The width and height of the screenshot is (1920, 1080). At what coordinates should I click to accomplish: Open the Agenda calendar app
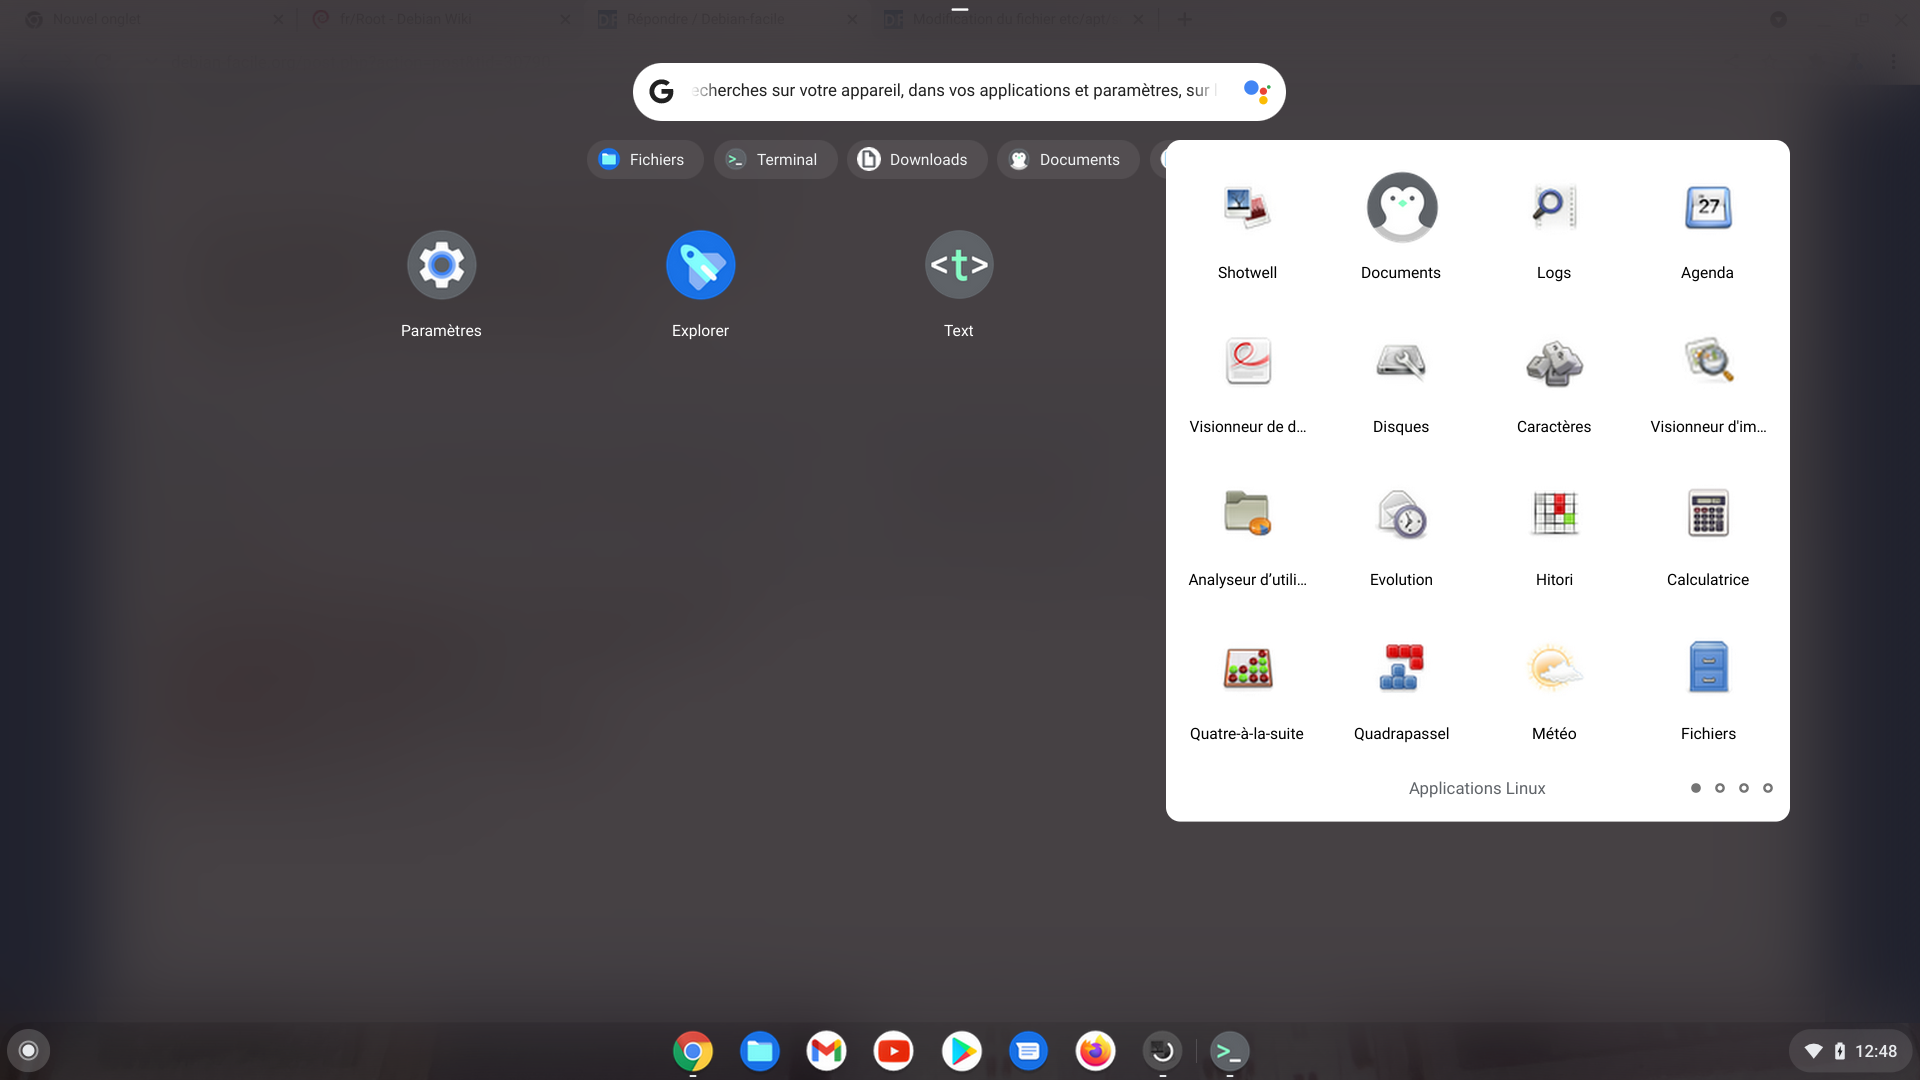pos(1707,208)
